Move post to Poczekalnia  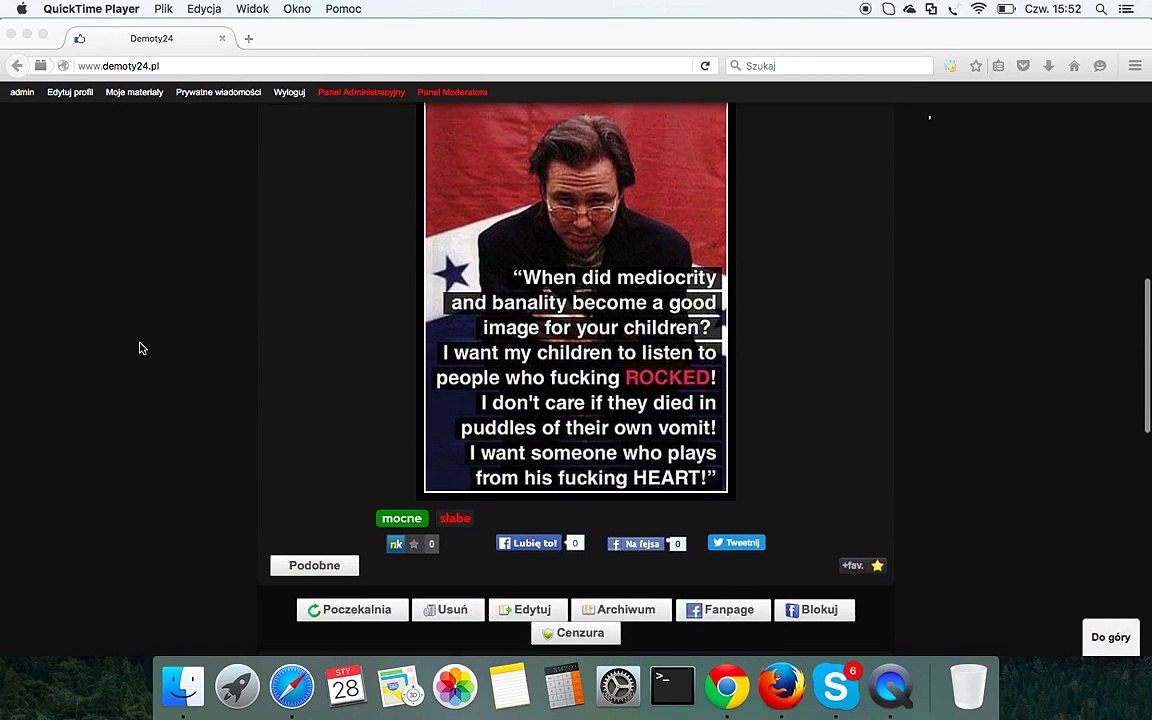pos(353,610)
